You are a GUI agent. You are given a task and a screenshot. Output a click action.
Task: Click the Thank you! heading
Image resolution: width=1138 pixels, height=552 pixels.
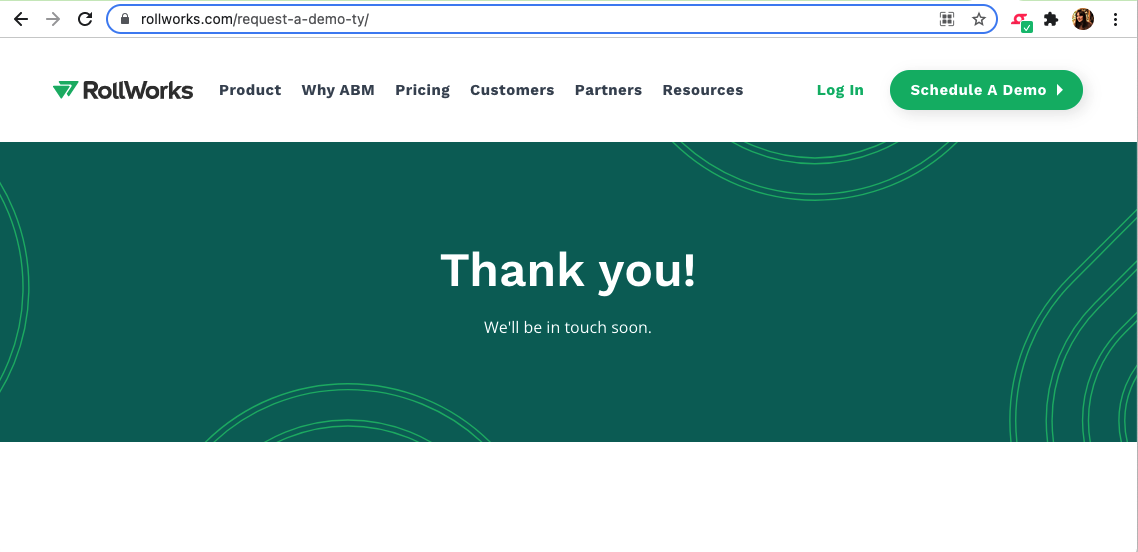point(568,270)
